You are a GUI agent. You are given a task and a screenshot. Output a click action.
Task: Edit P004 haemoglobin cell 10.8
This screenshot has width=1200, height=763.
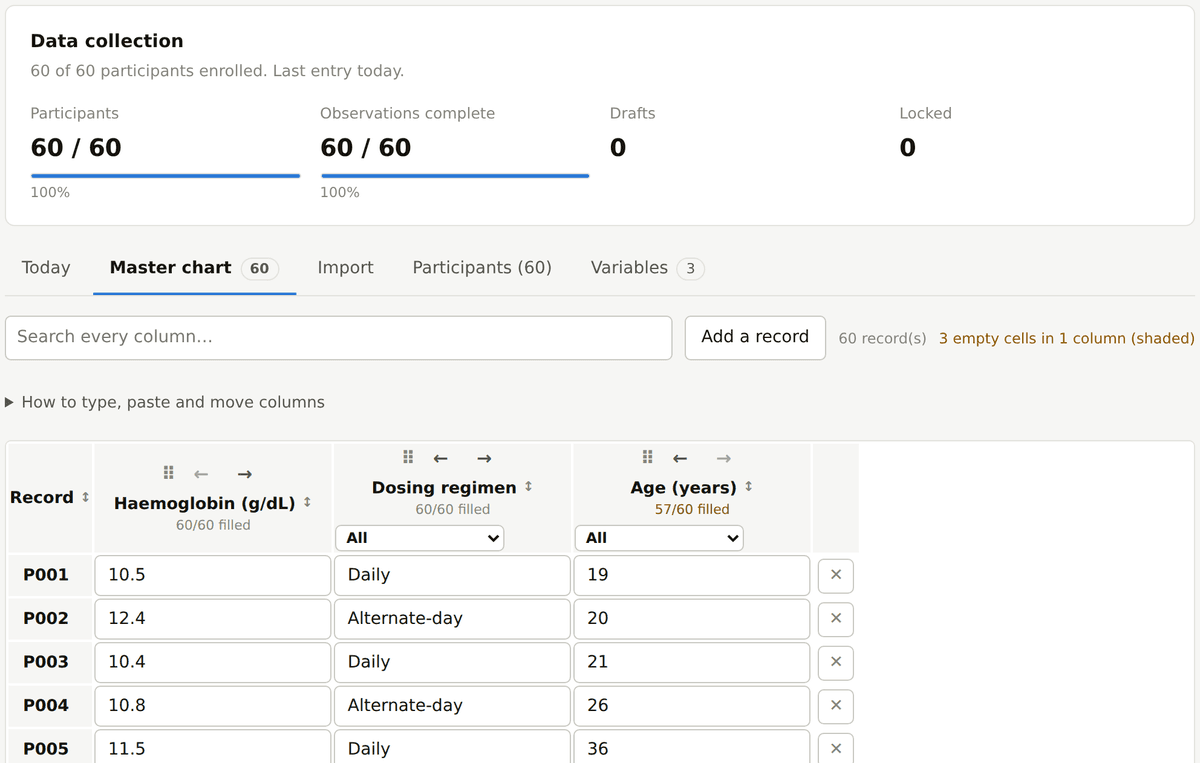213,705
